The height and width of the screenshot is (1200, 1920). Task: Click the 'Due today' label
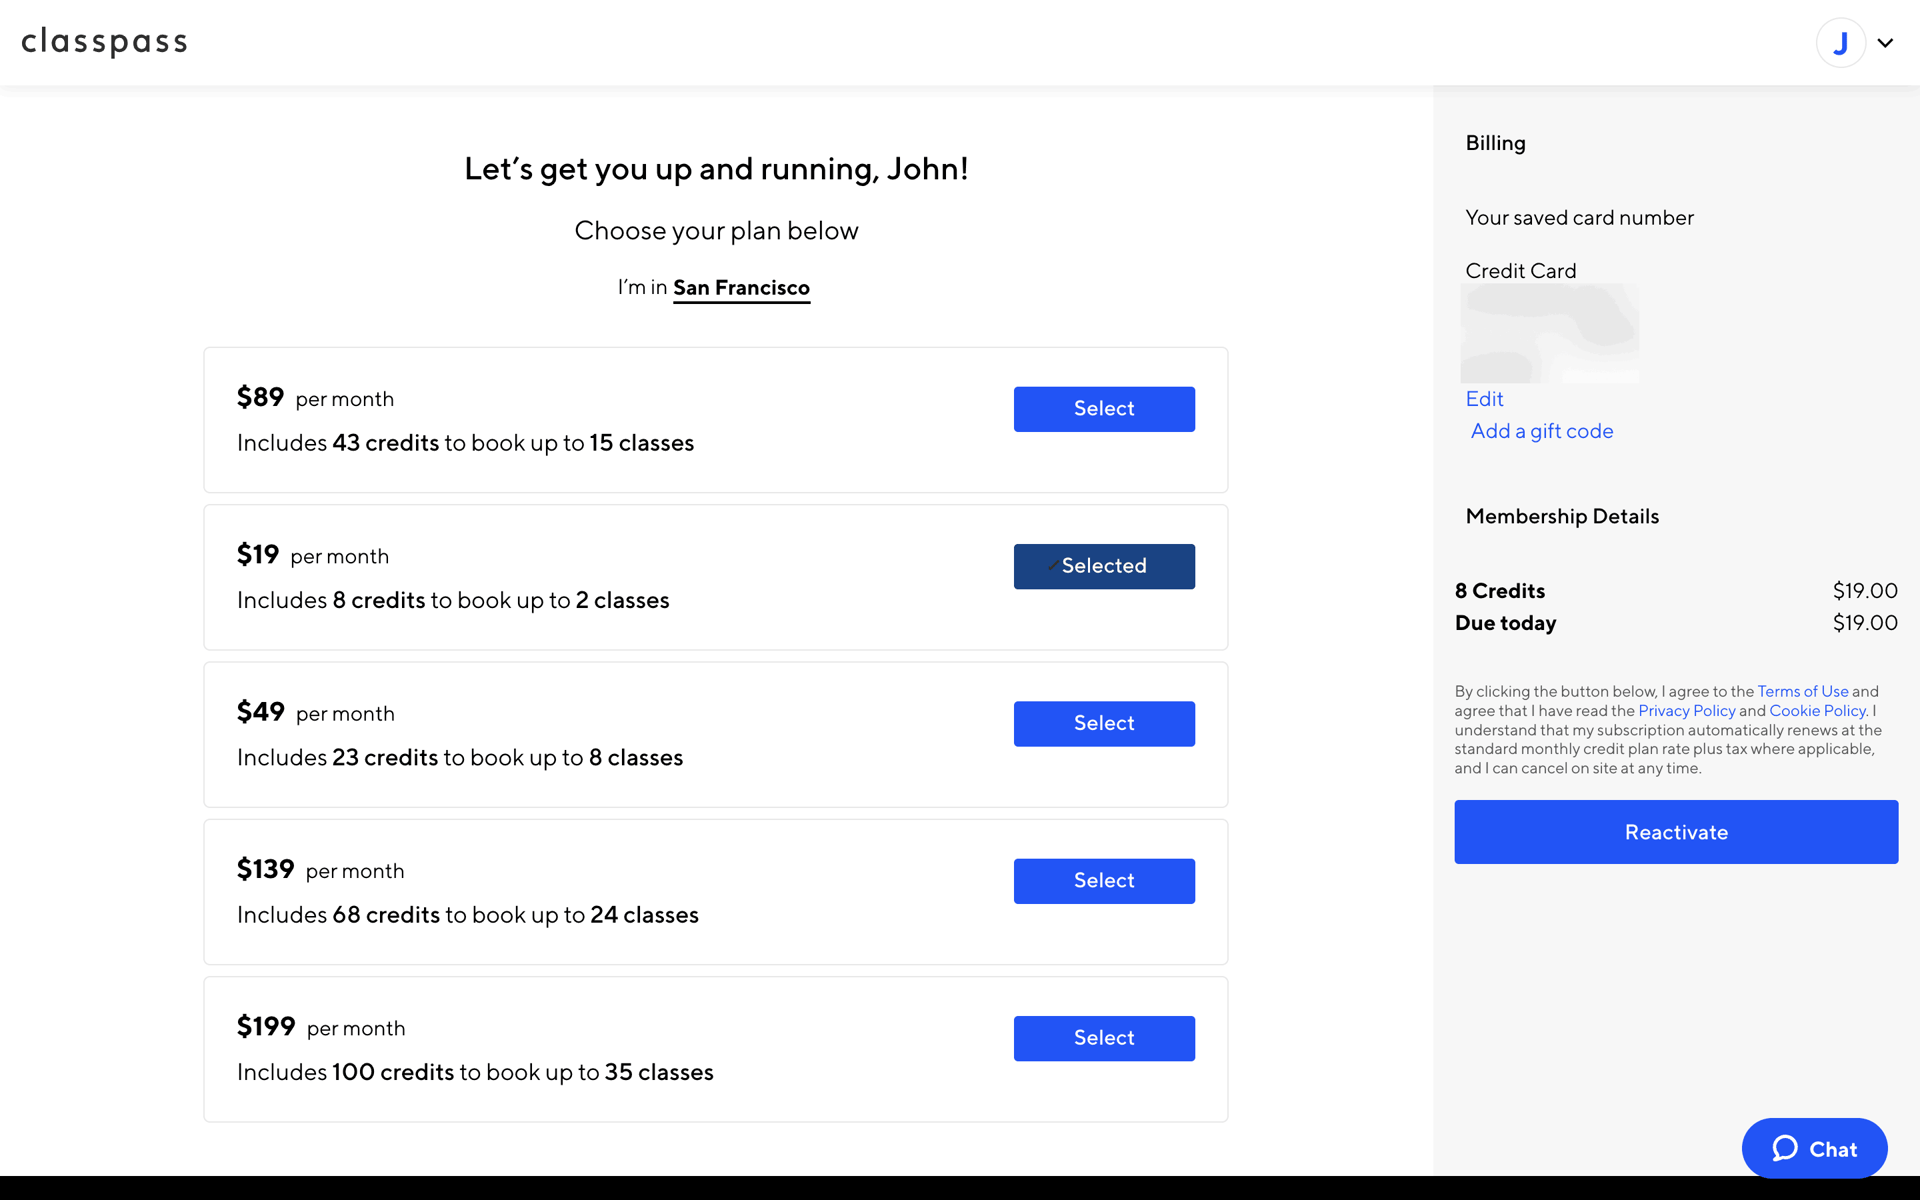[1505, 623]
